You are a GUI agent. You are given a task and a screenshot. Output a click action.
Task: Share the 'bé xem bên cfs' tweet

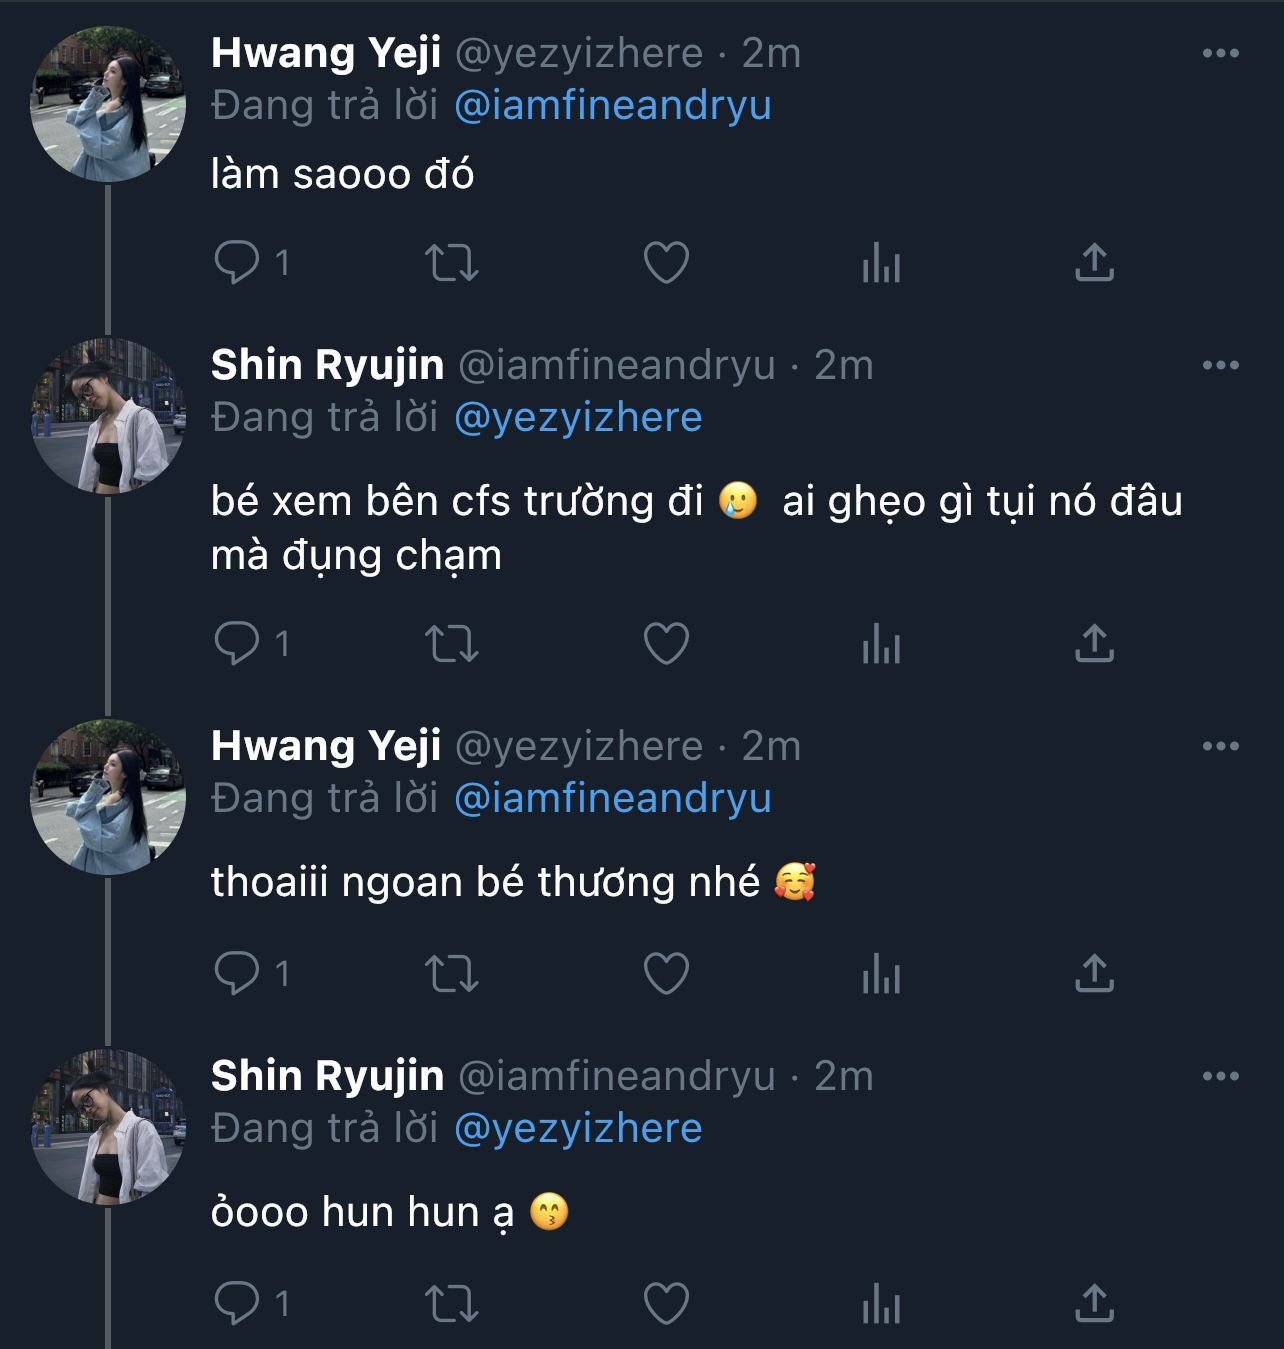point(1094,643)
